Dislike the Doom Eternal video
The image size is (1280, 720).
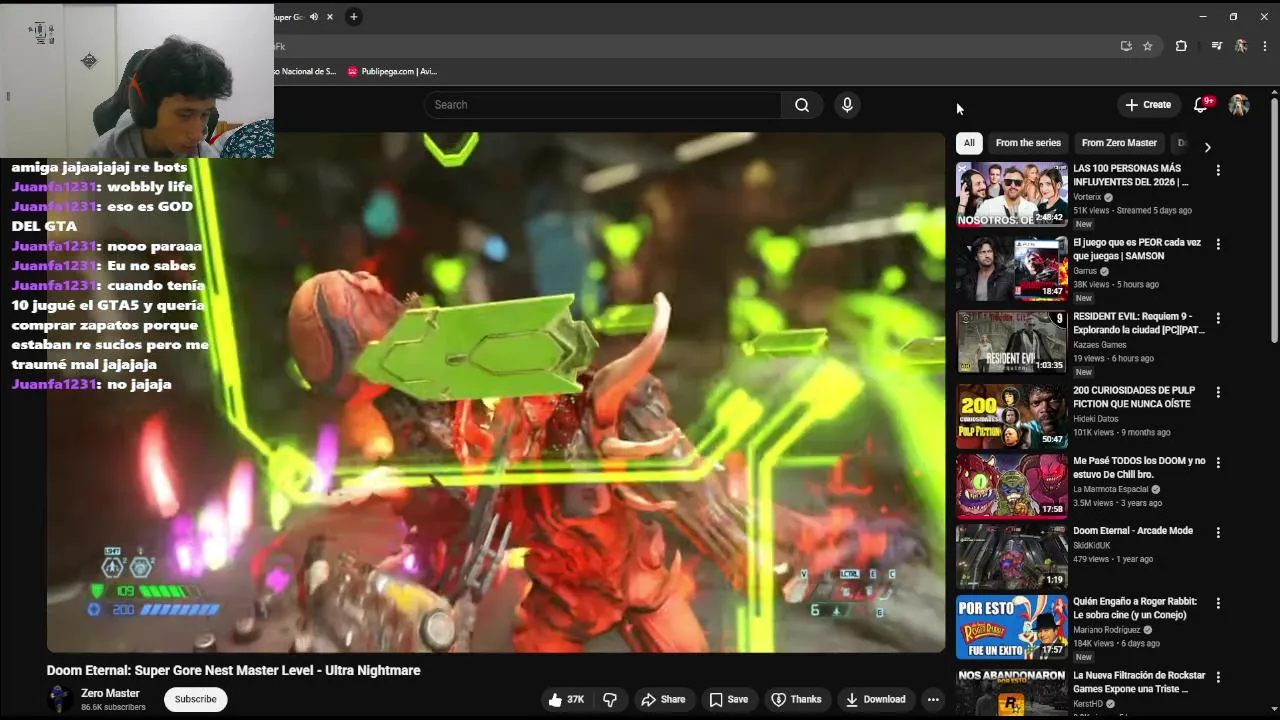(x=610, y=700)
